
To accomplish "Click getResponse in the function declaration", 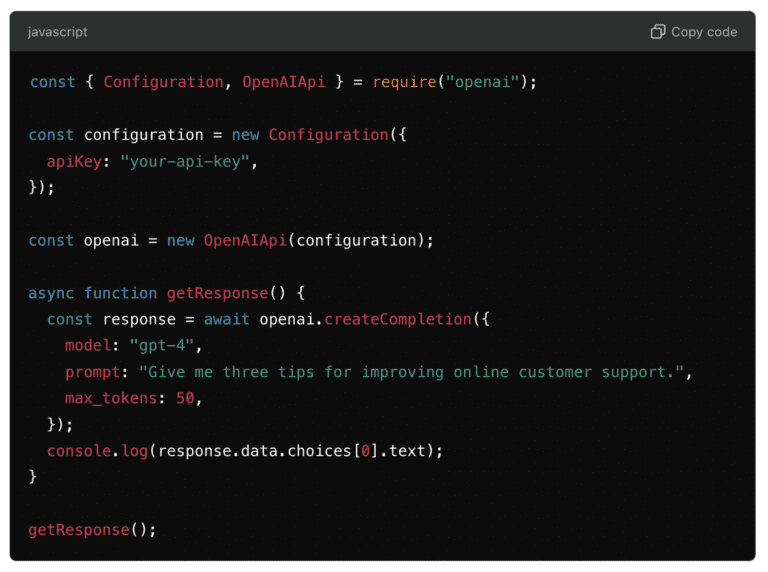I will click(217, 293).
